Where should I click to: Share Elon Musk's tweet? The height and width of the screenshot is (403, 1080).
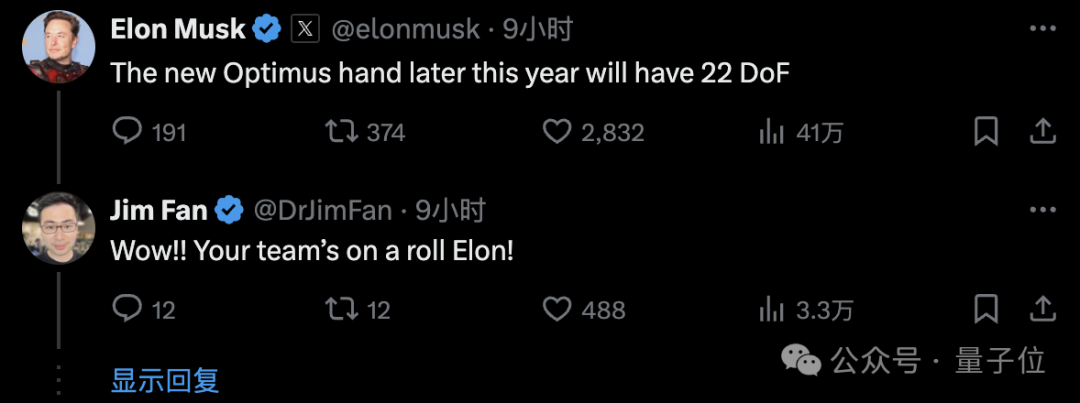[x=1042, y=131]
